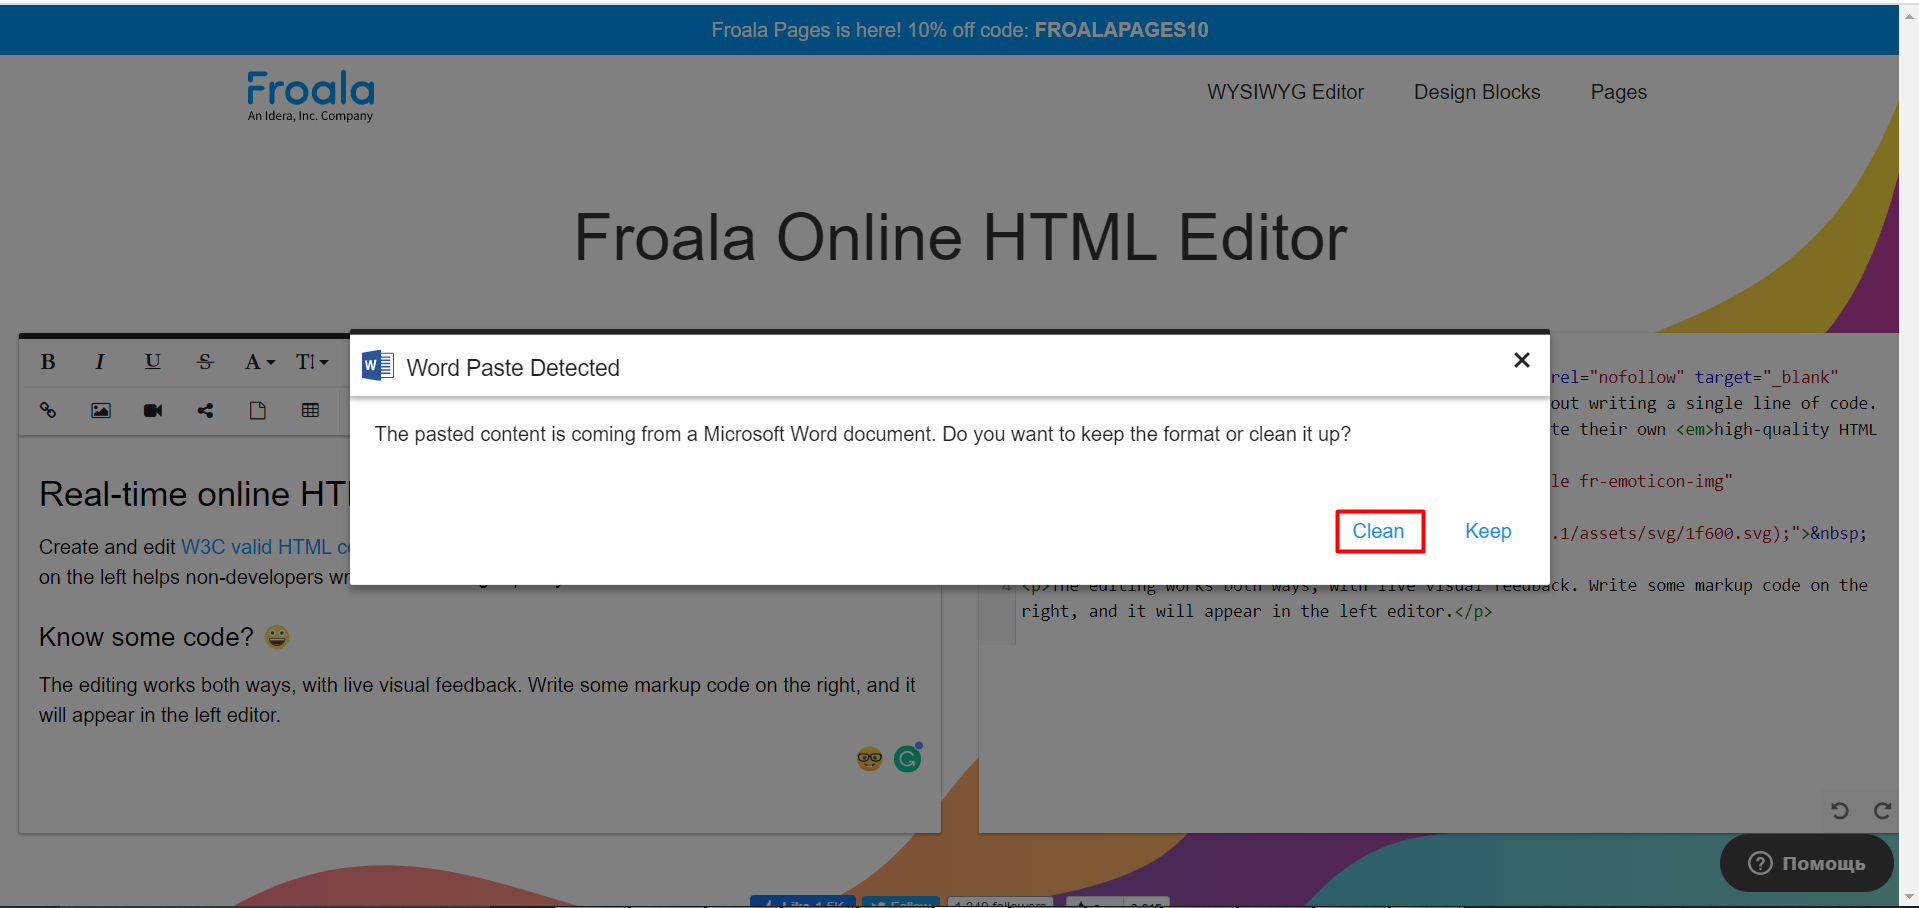Click the 'Froala Online HTML Editor' title
This screenshot has height=908, width=1919.
960,238
